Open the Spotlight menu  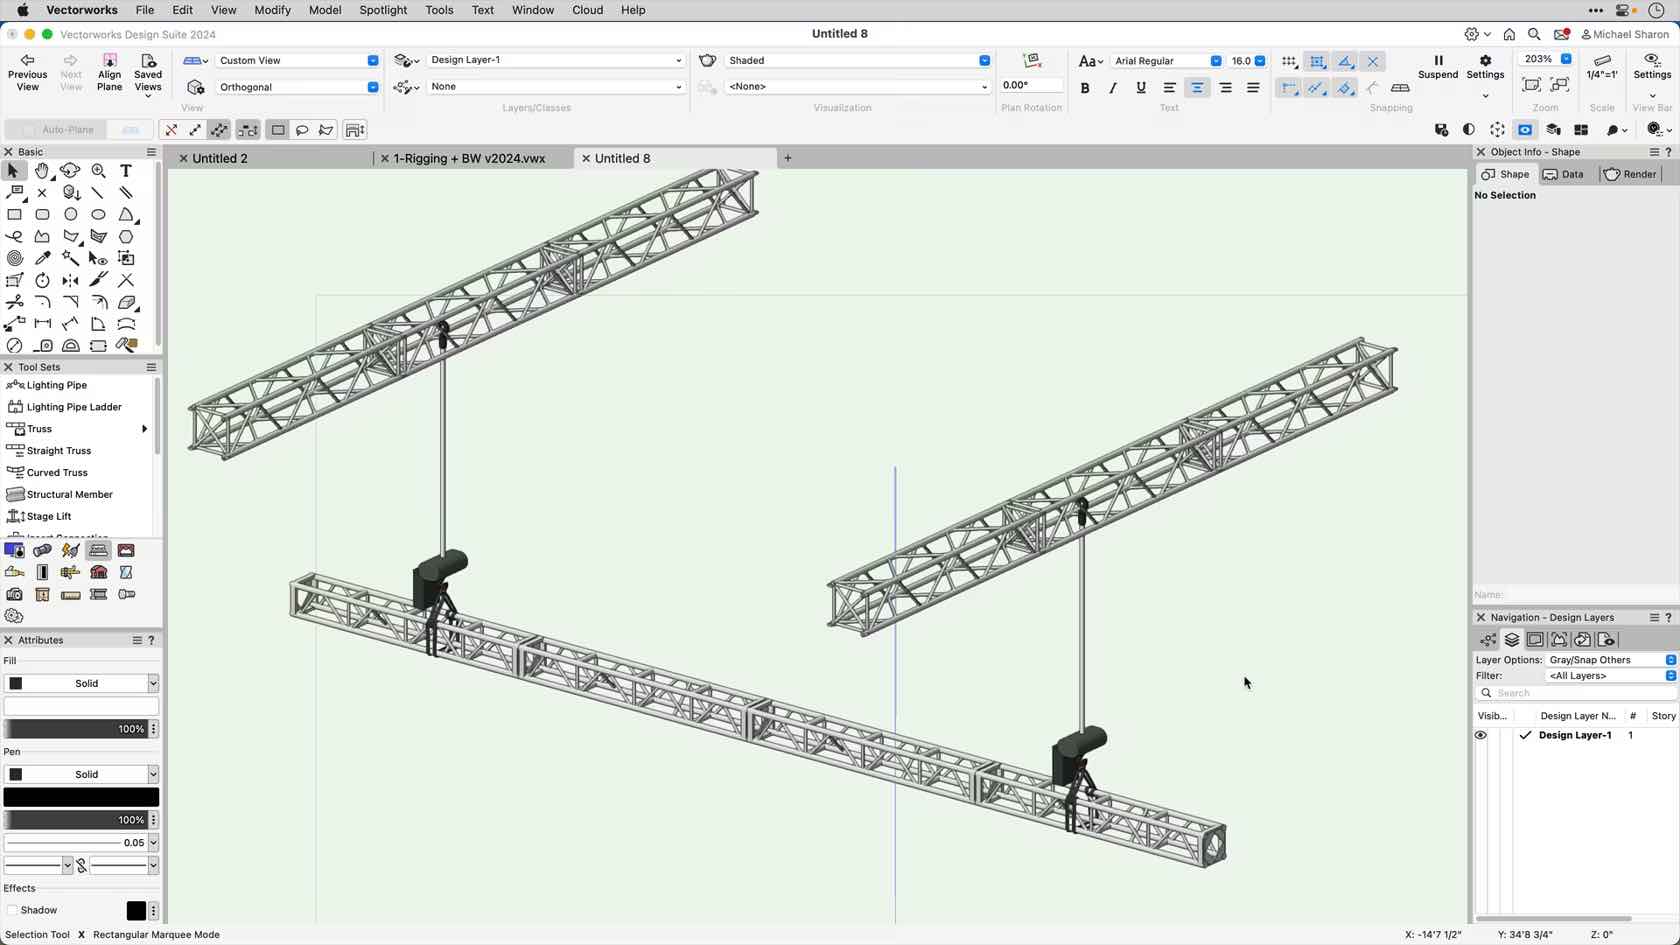point(383,10)
